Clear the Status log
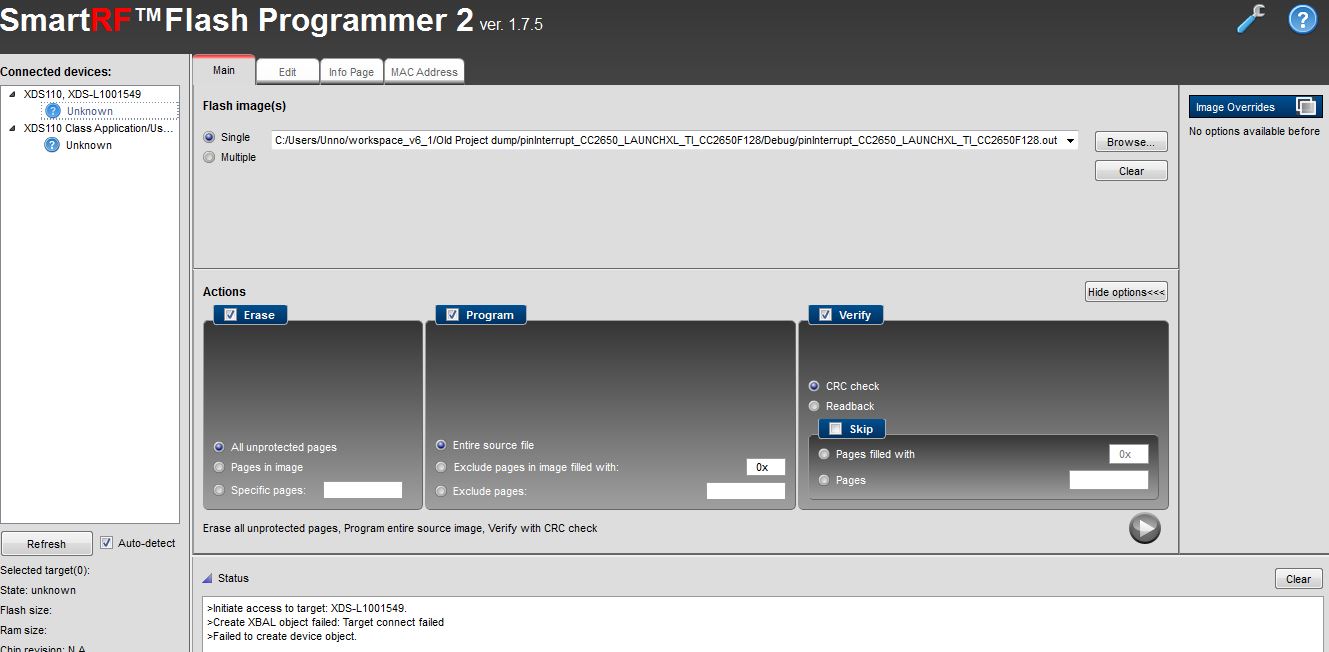Image resolution: width=1329 pixels, height=652 pixels. [x=1298, y=579]
